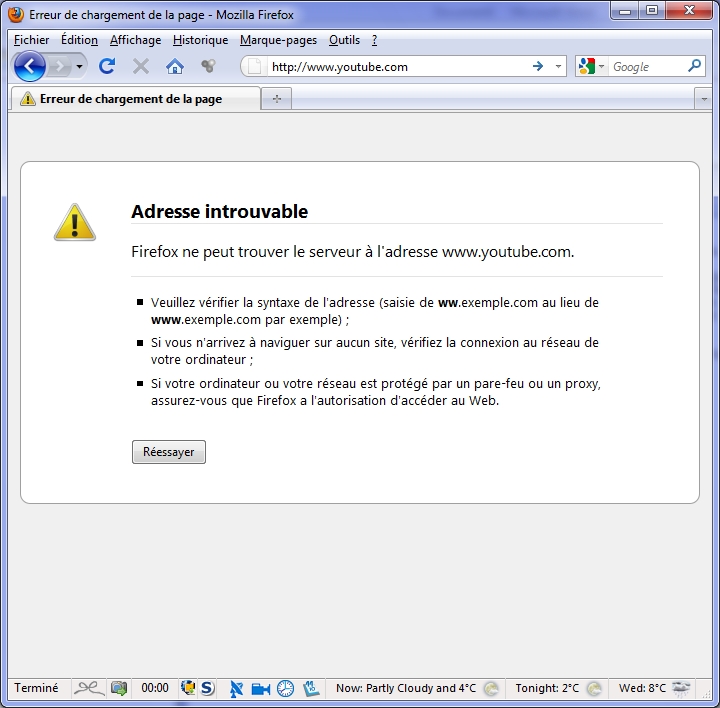Image resolution: width=720 pixels, height=708 pixels.
Task: Click the scissors-like status bar icon
Action: pyautogui.click(x=89, y=688)
